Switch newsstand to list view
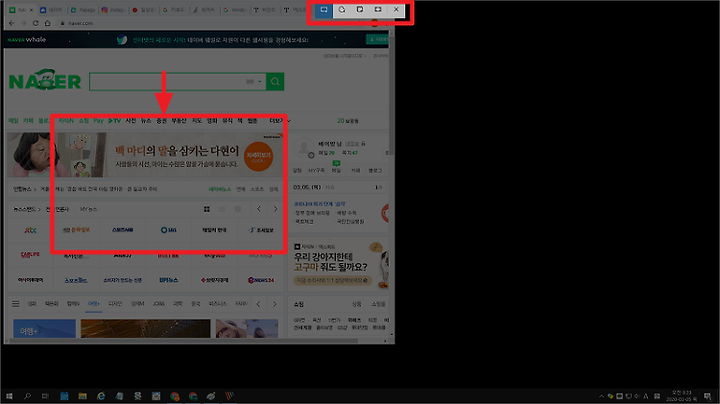This screenshot has width=720, height=404. point(222,209)
